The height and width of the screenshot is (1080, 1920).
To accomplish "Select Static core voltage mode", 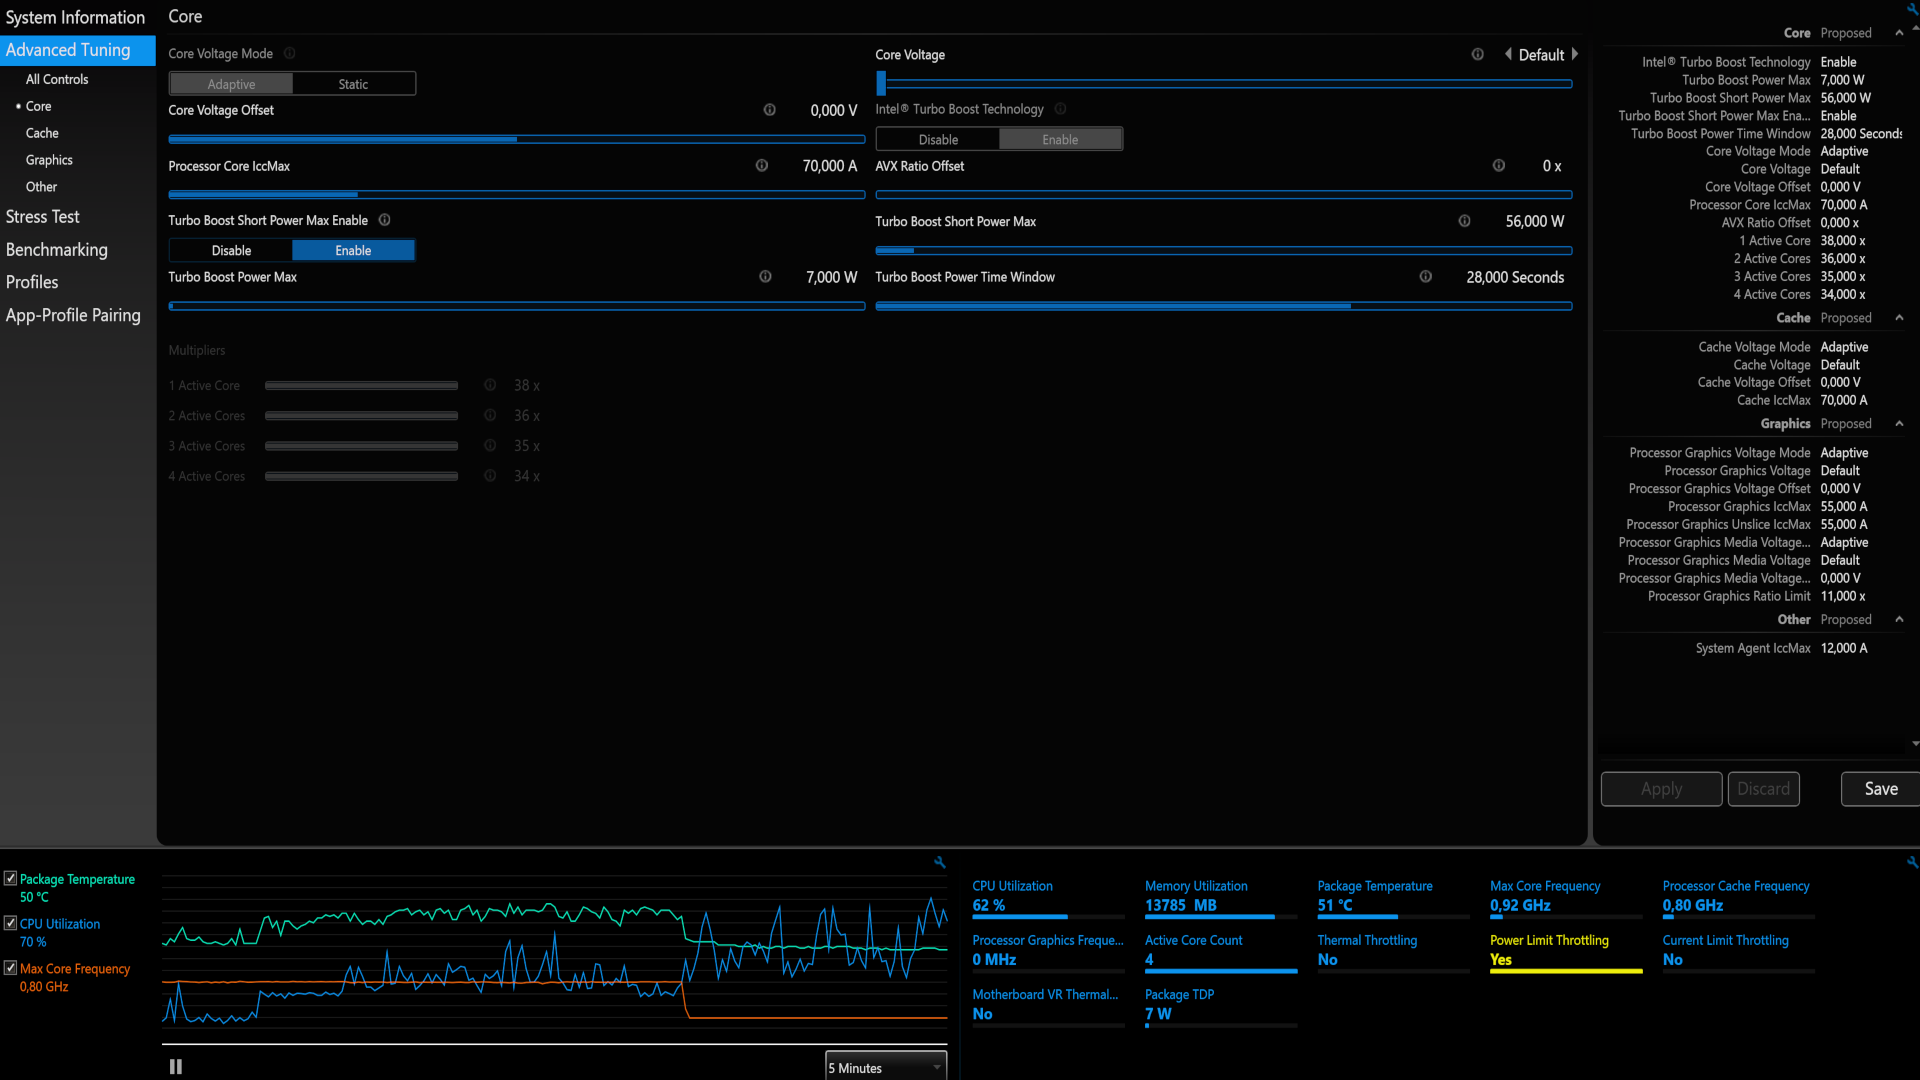I will click(x=353, y=84).
